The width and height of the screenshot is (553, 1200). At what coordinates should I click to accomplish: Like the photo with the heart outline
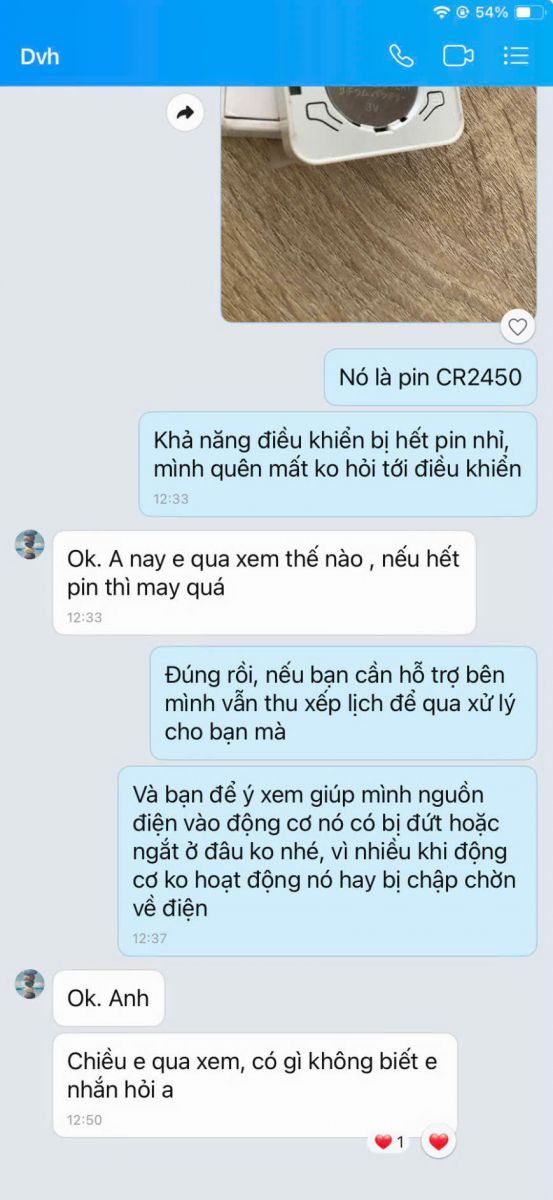pyautogui.click(x=517, y=326)
